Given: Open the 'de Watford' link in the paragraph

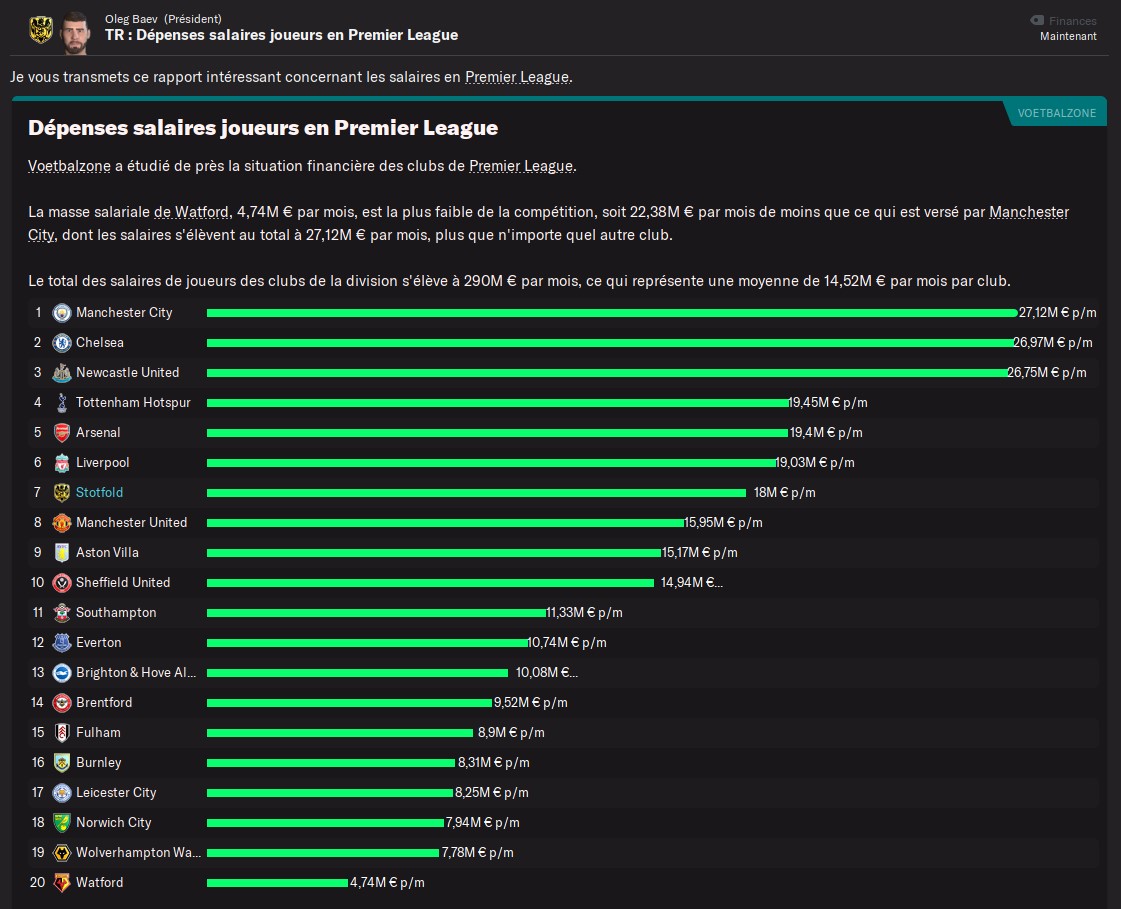Looking at the screenshot, I should [192, 212].
